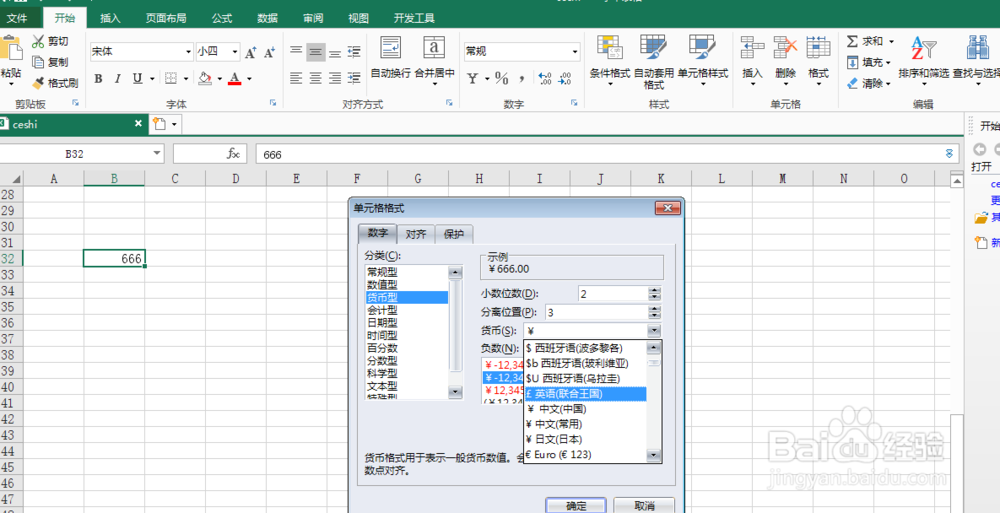Viewport: 1000px width, 513px height.
Task: Switch to the 对齐 tab in dialog
Action: pyautogui.click(x=416, y=234)
